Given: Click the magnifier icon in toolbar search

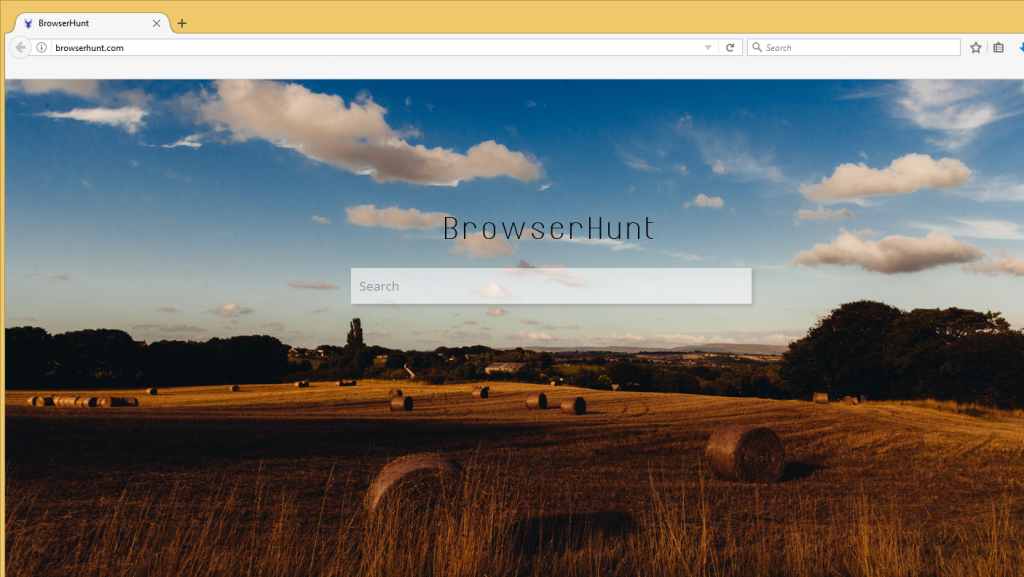Looking at the screenshot, I should pos(757,47).
